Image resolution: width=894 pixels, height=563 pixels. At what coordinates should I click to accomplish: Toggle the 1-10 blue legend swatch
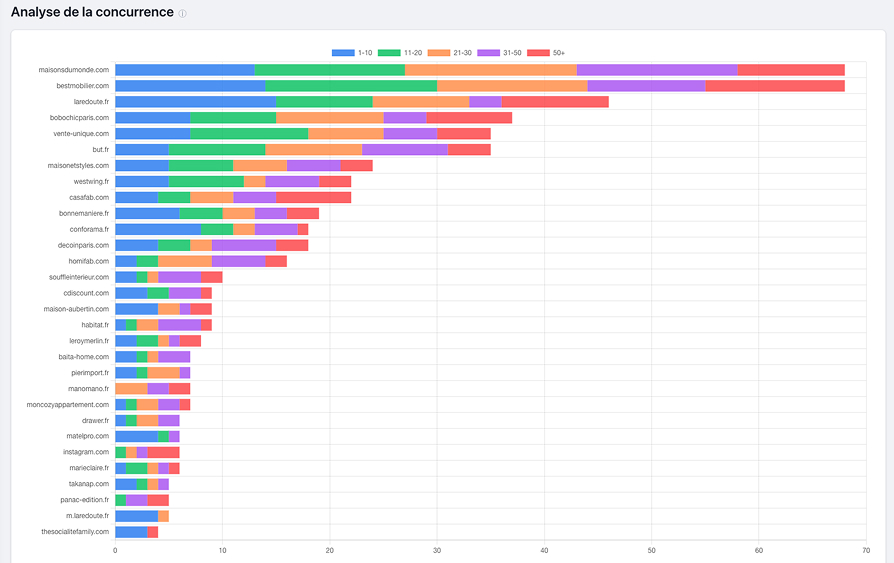pyautogui.click(x=343, y=52)
